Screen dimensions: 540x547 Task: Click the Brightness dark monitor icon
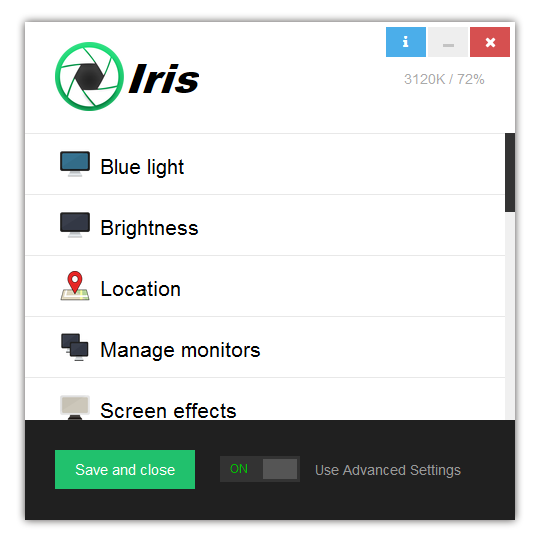tap(75, 225)
